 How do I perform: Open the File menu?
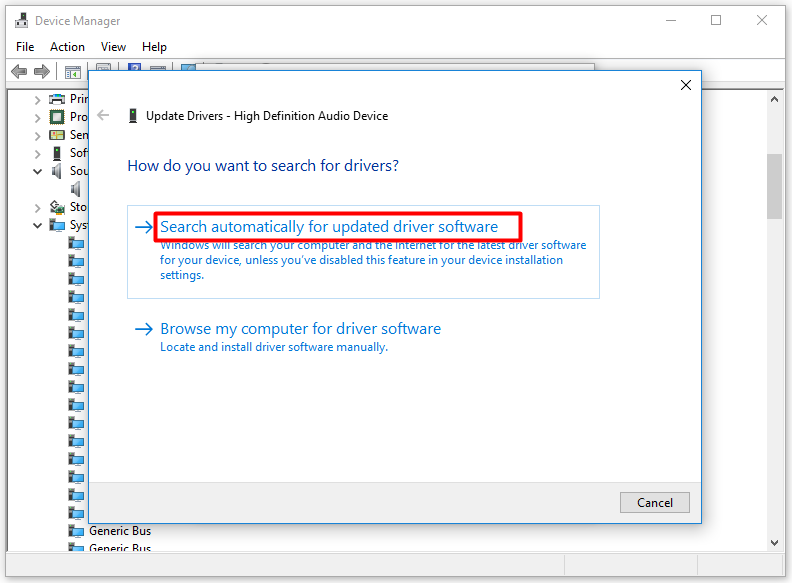25,47
